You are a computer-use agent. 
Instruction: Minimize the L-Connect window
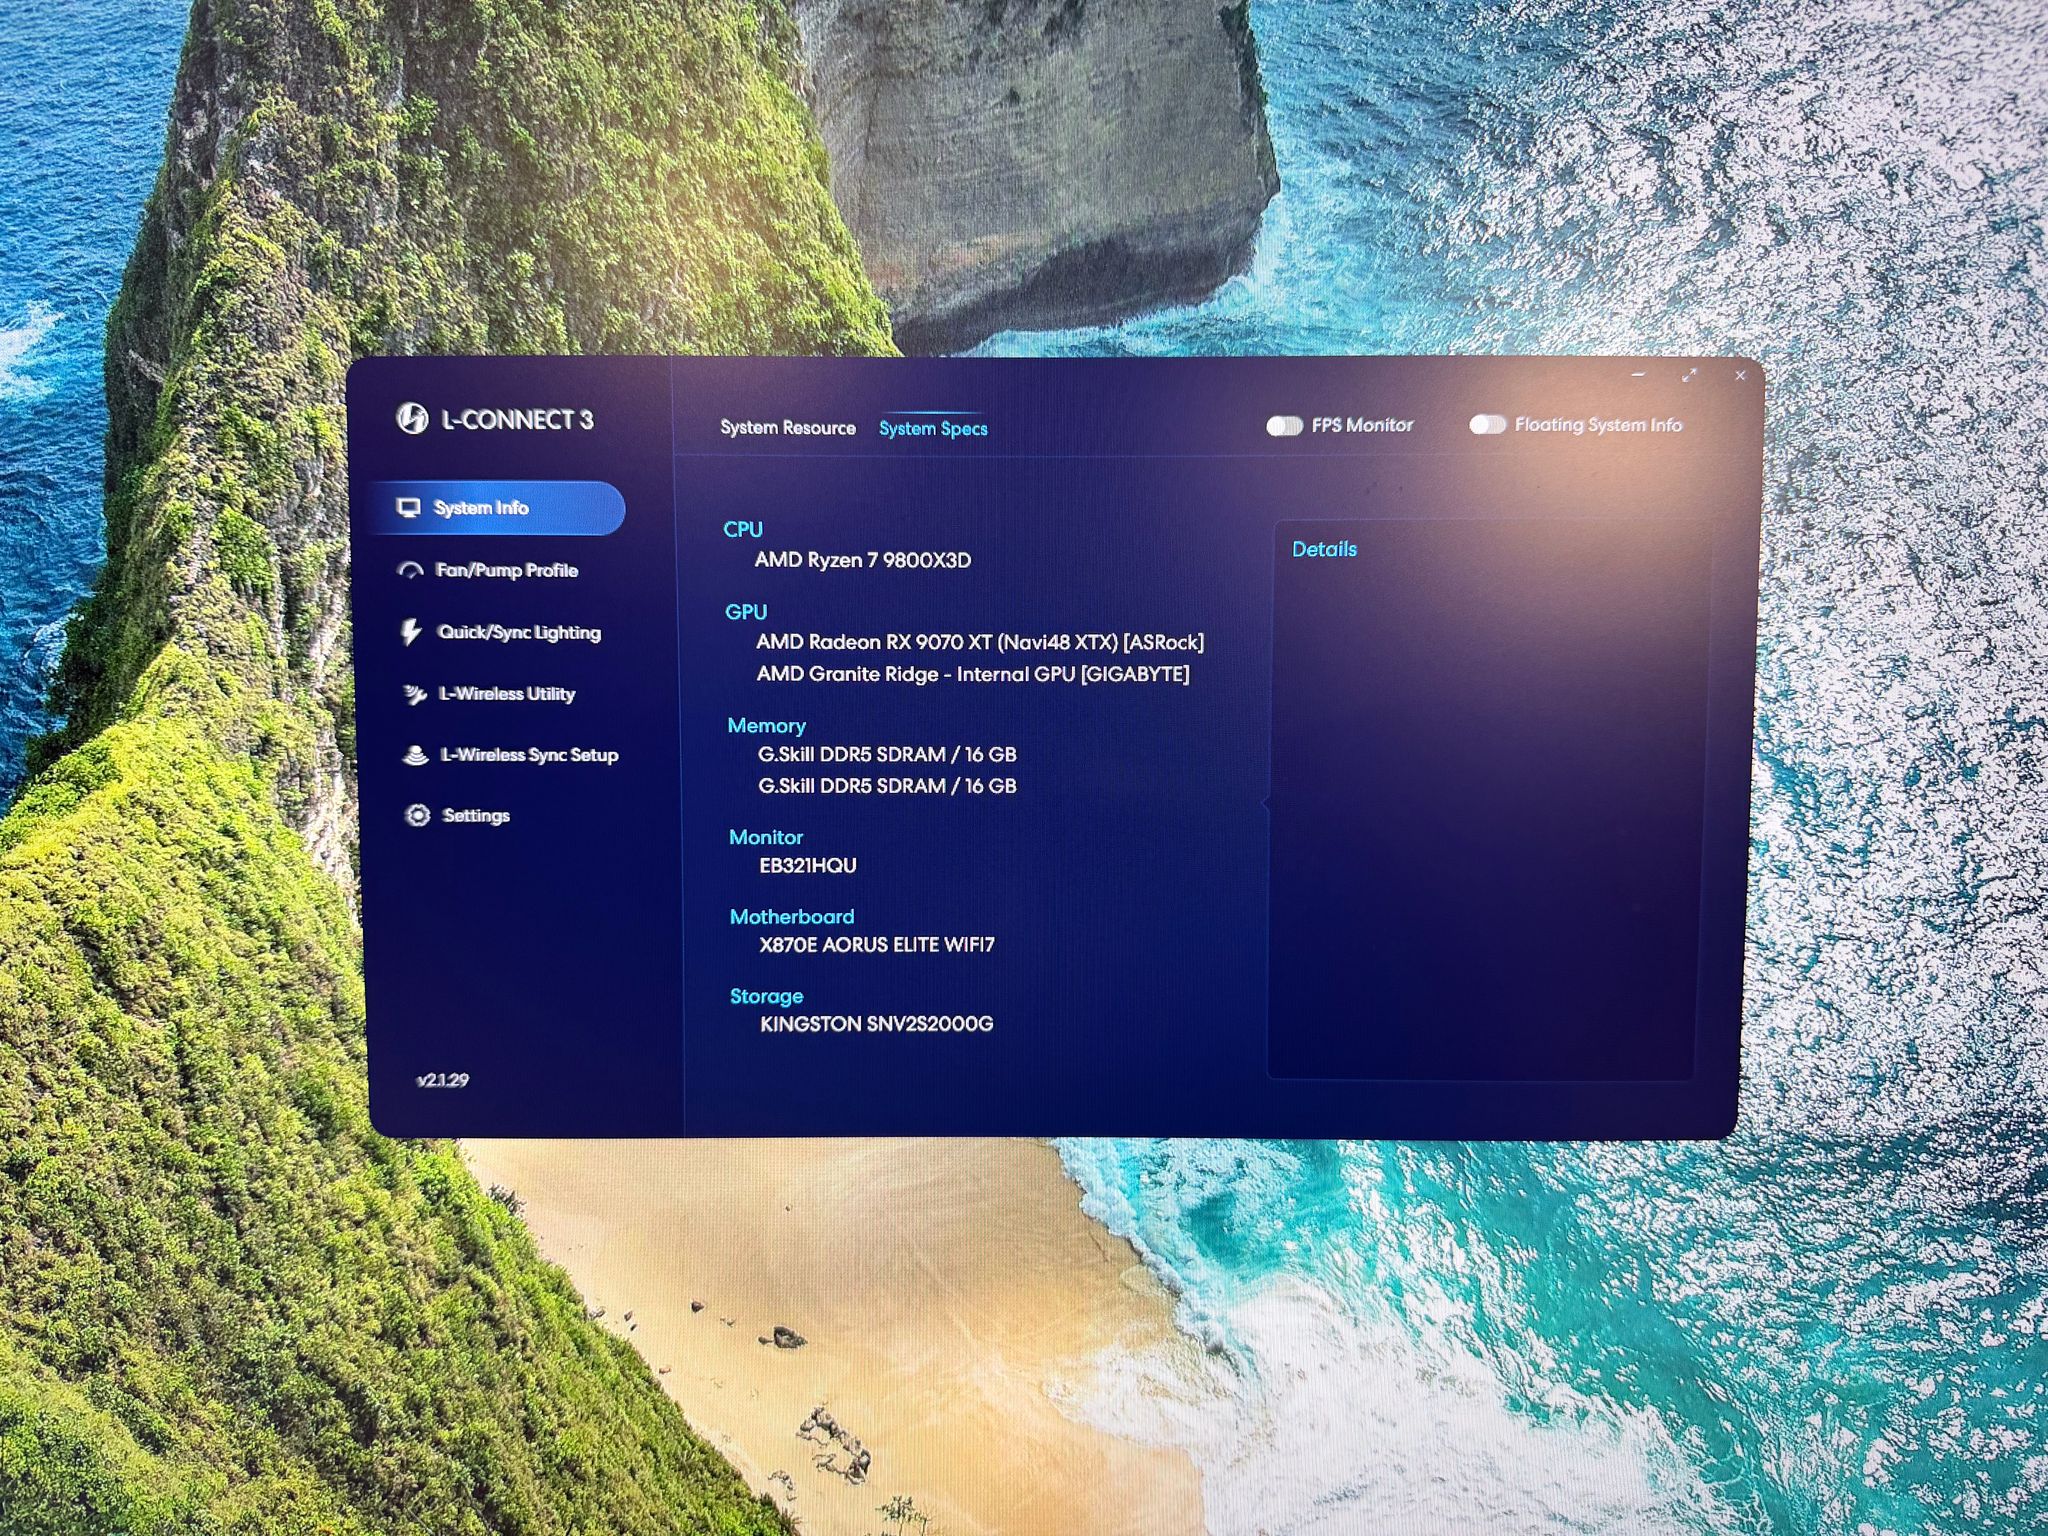pyautogui.click(x=1638, y=375)
